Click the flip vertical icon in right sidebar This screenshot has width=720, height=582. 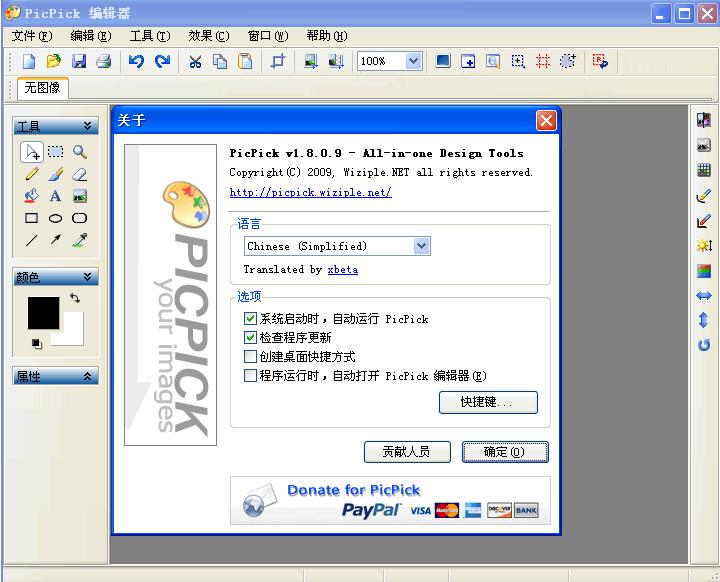click(703, 320)
